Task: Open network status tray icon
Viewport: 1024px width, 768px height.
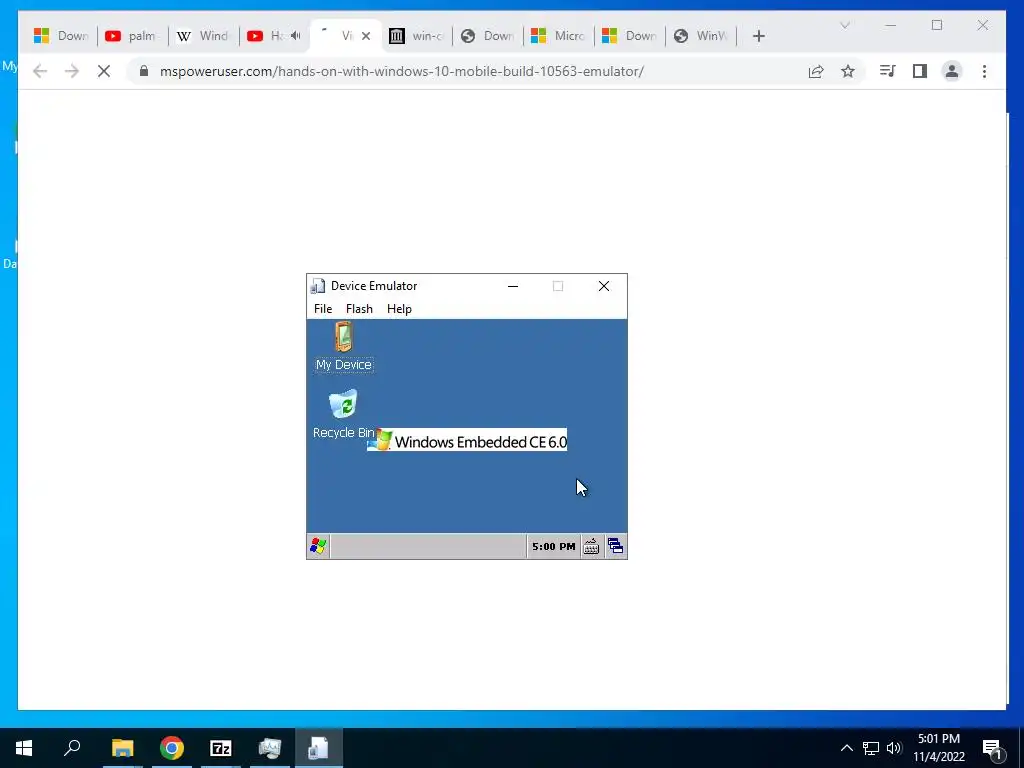Action: click(x=871, y=748)
